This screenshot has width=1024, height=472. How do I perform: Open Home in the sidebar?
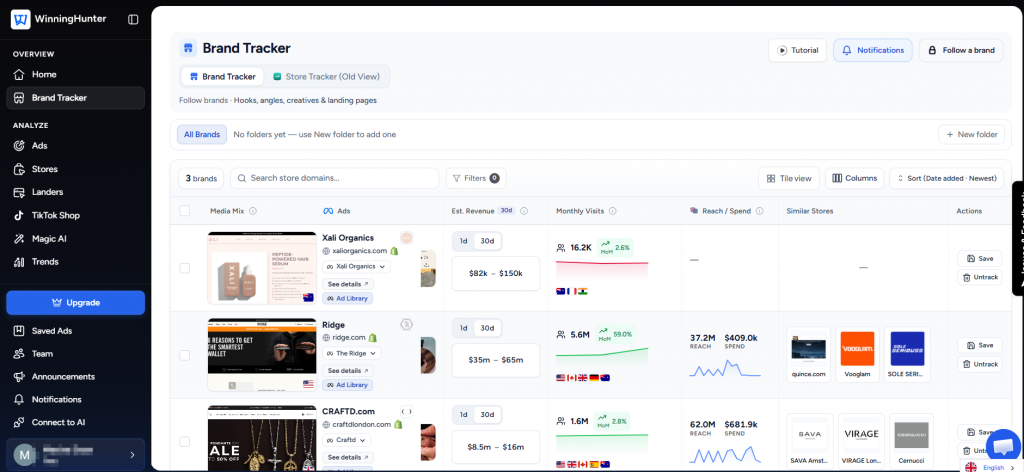[x=75, y=74]
